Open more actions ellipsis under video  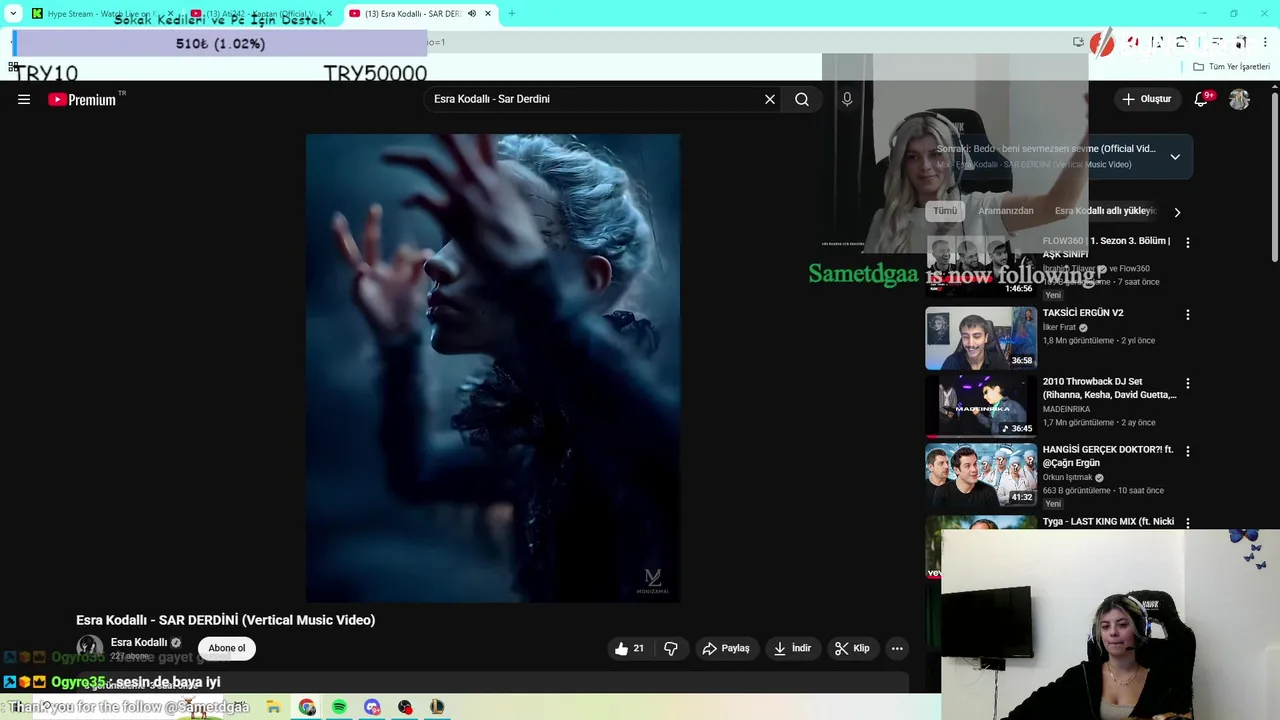[897, 648]
